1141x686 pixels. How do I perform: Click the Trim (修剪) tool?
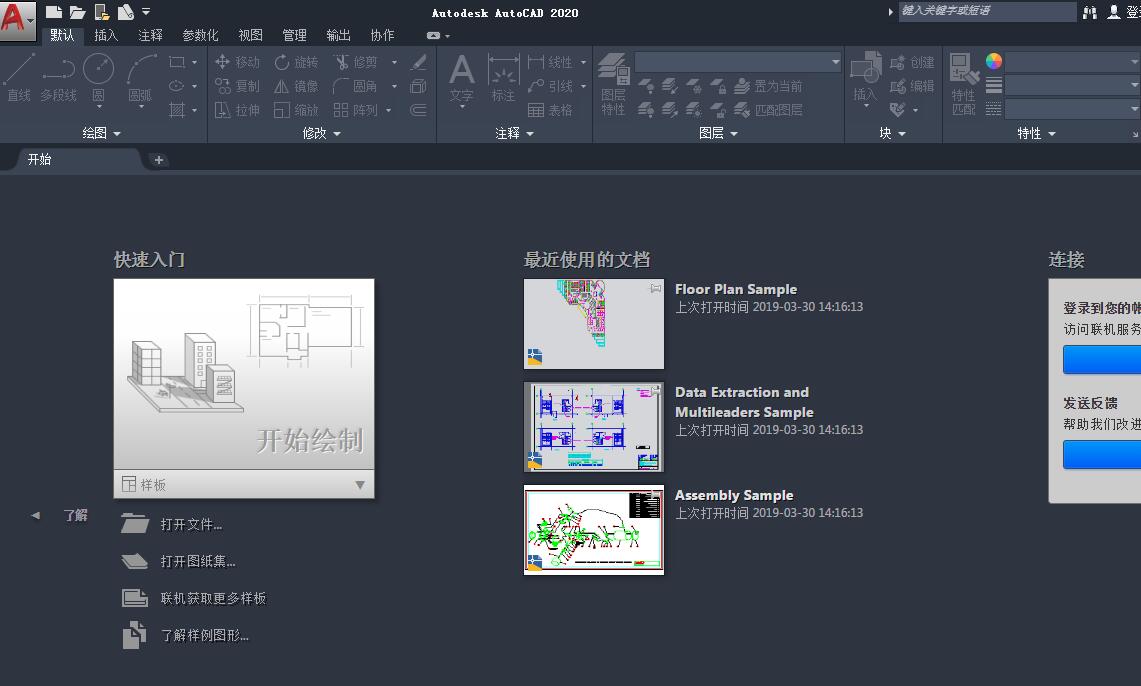pyautogui.click(x=356, y=63)
